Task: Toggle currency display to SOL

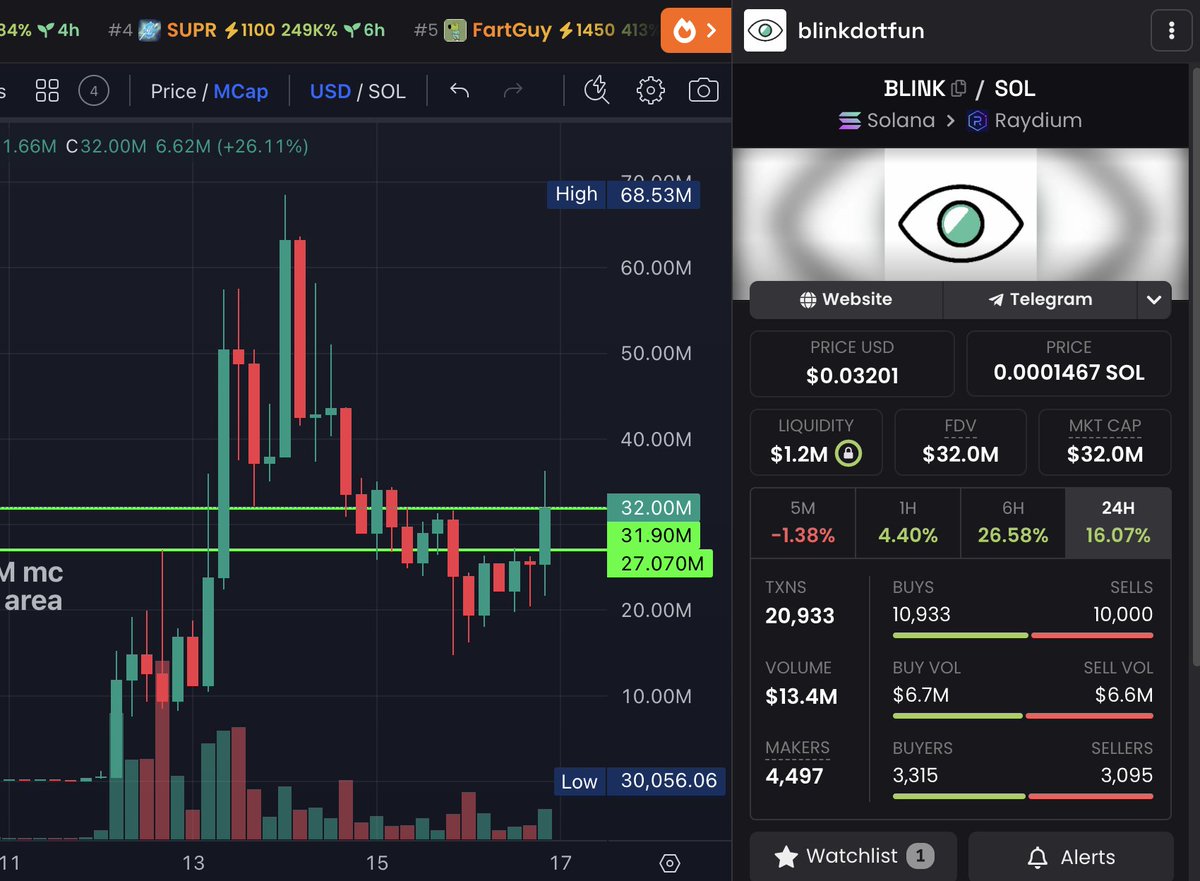Action: 389,91
